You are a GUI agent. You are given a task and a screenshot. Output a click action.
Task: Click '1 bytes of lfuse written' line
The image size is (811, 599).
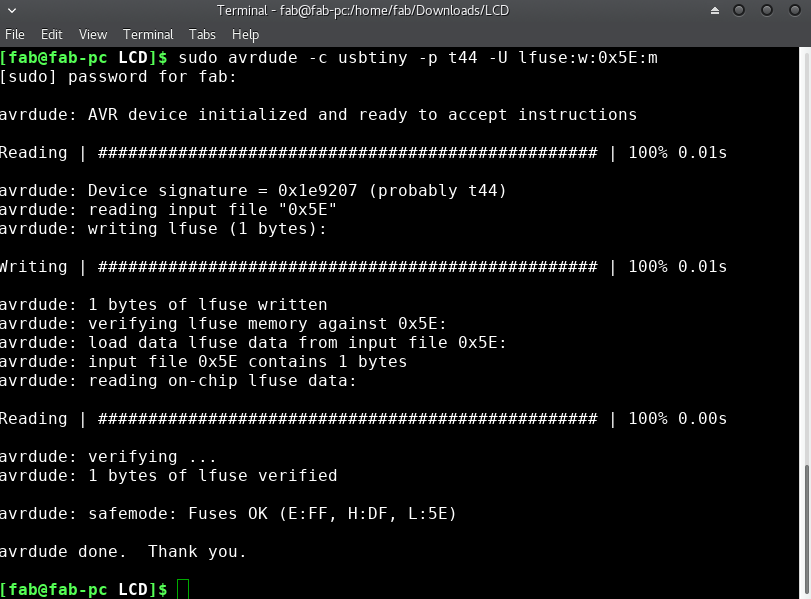[163, 305]
